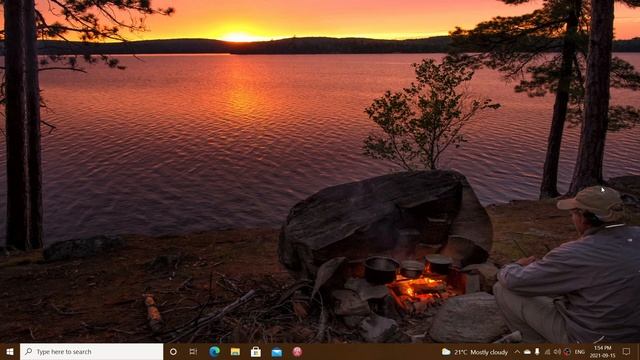The width and height of the screenshot is (640, 360).
Task: Open Task View on the taskbar
Action: click(x=193, y=351)
